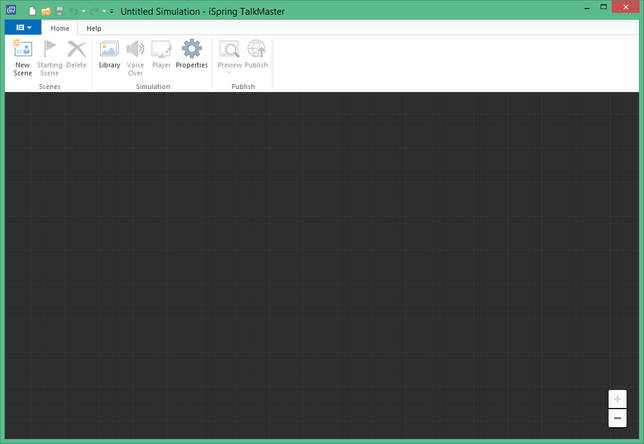Preview the simulation
This screenshot has width=644, height=444.
click(230, 56)
